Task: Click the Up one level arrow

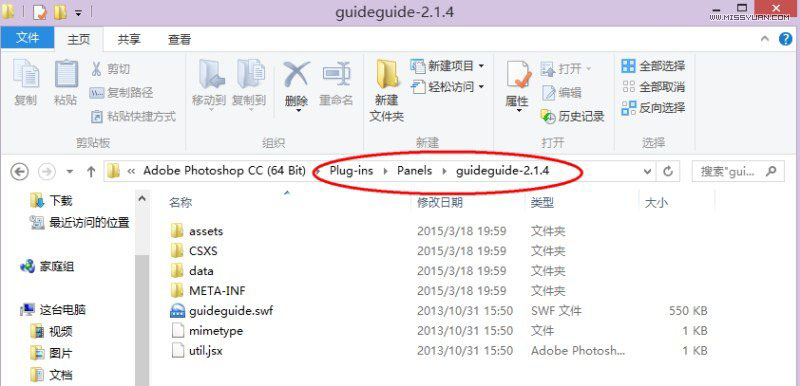Action: click(91, 172)
